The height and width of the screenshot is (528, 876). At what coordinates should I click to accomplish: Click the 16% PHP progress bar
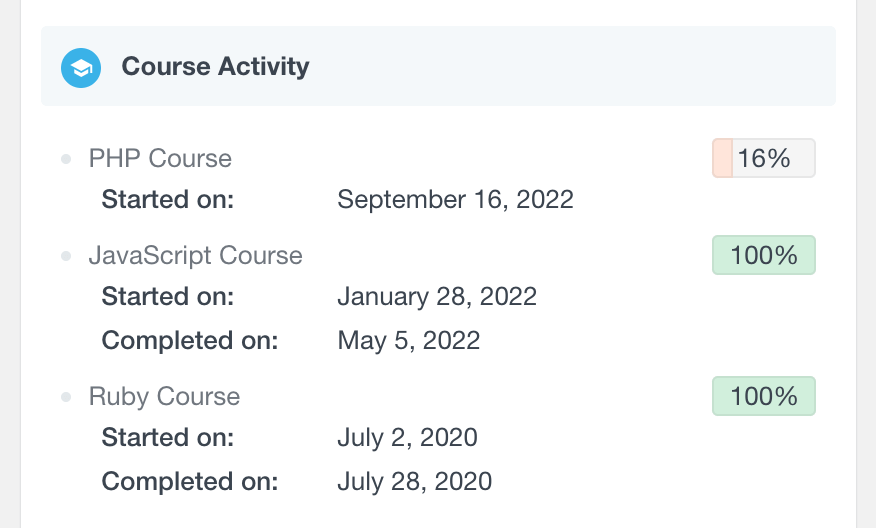[x=764, y=158]
